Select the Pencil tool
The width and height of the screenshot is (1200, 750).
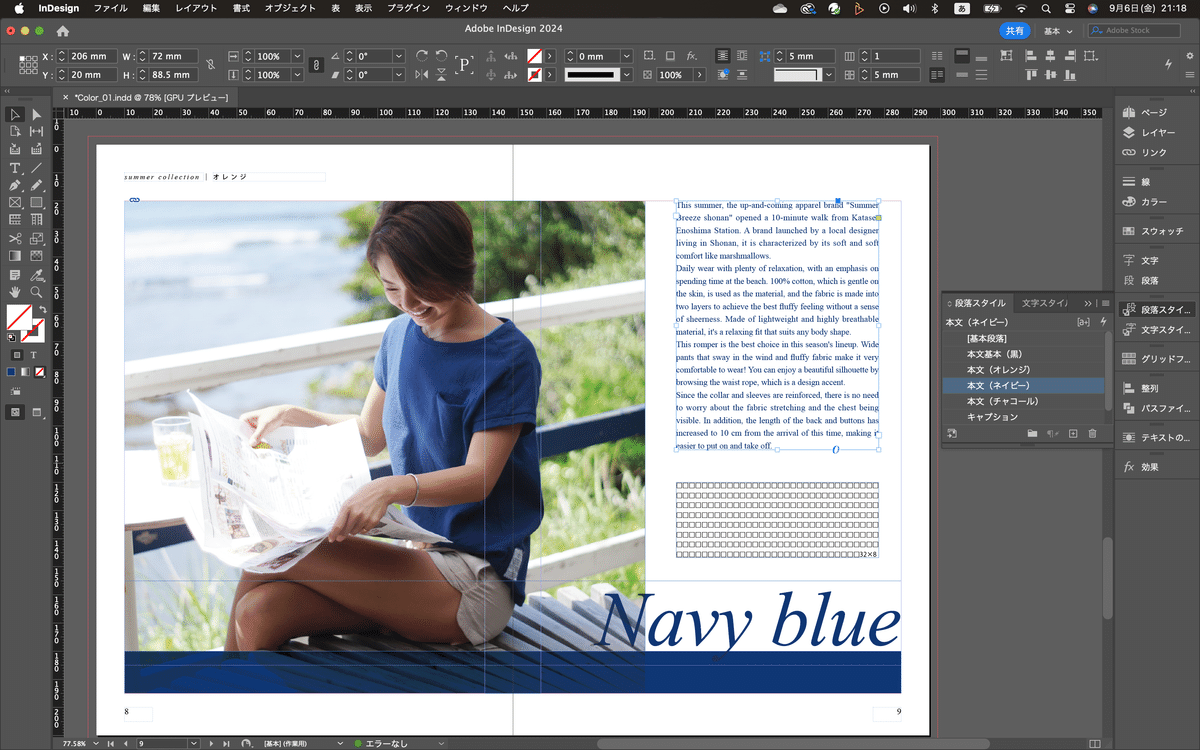[36, 185]
